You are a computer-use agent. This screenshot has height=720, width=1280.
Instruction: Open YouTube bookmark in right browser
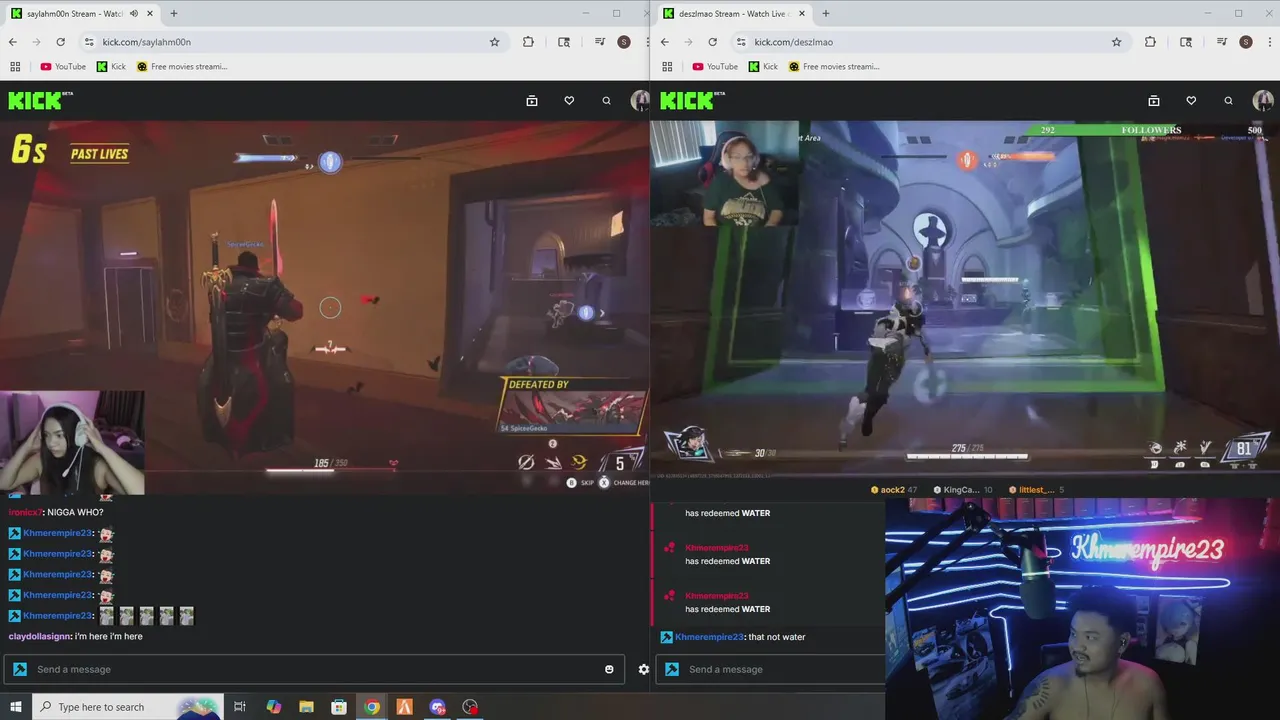tap(715, 67)
